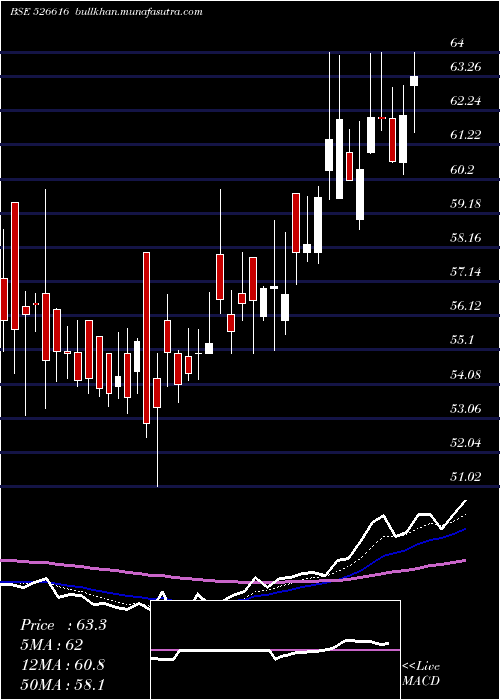Click the 58.16 price axis label

(x=466, y=238)
